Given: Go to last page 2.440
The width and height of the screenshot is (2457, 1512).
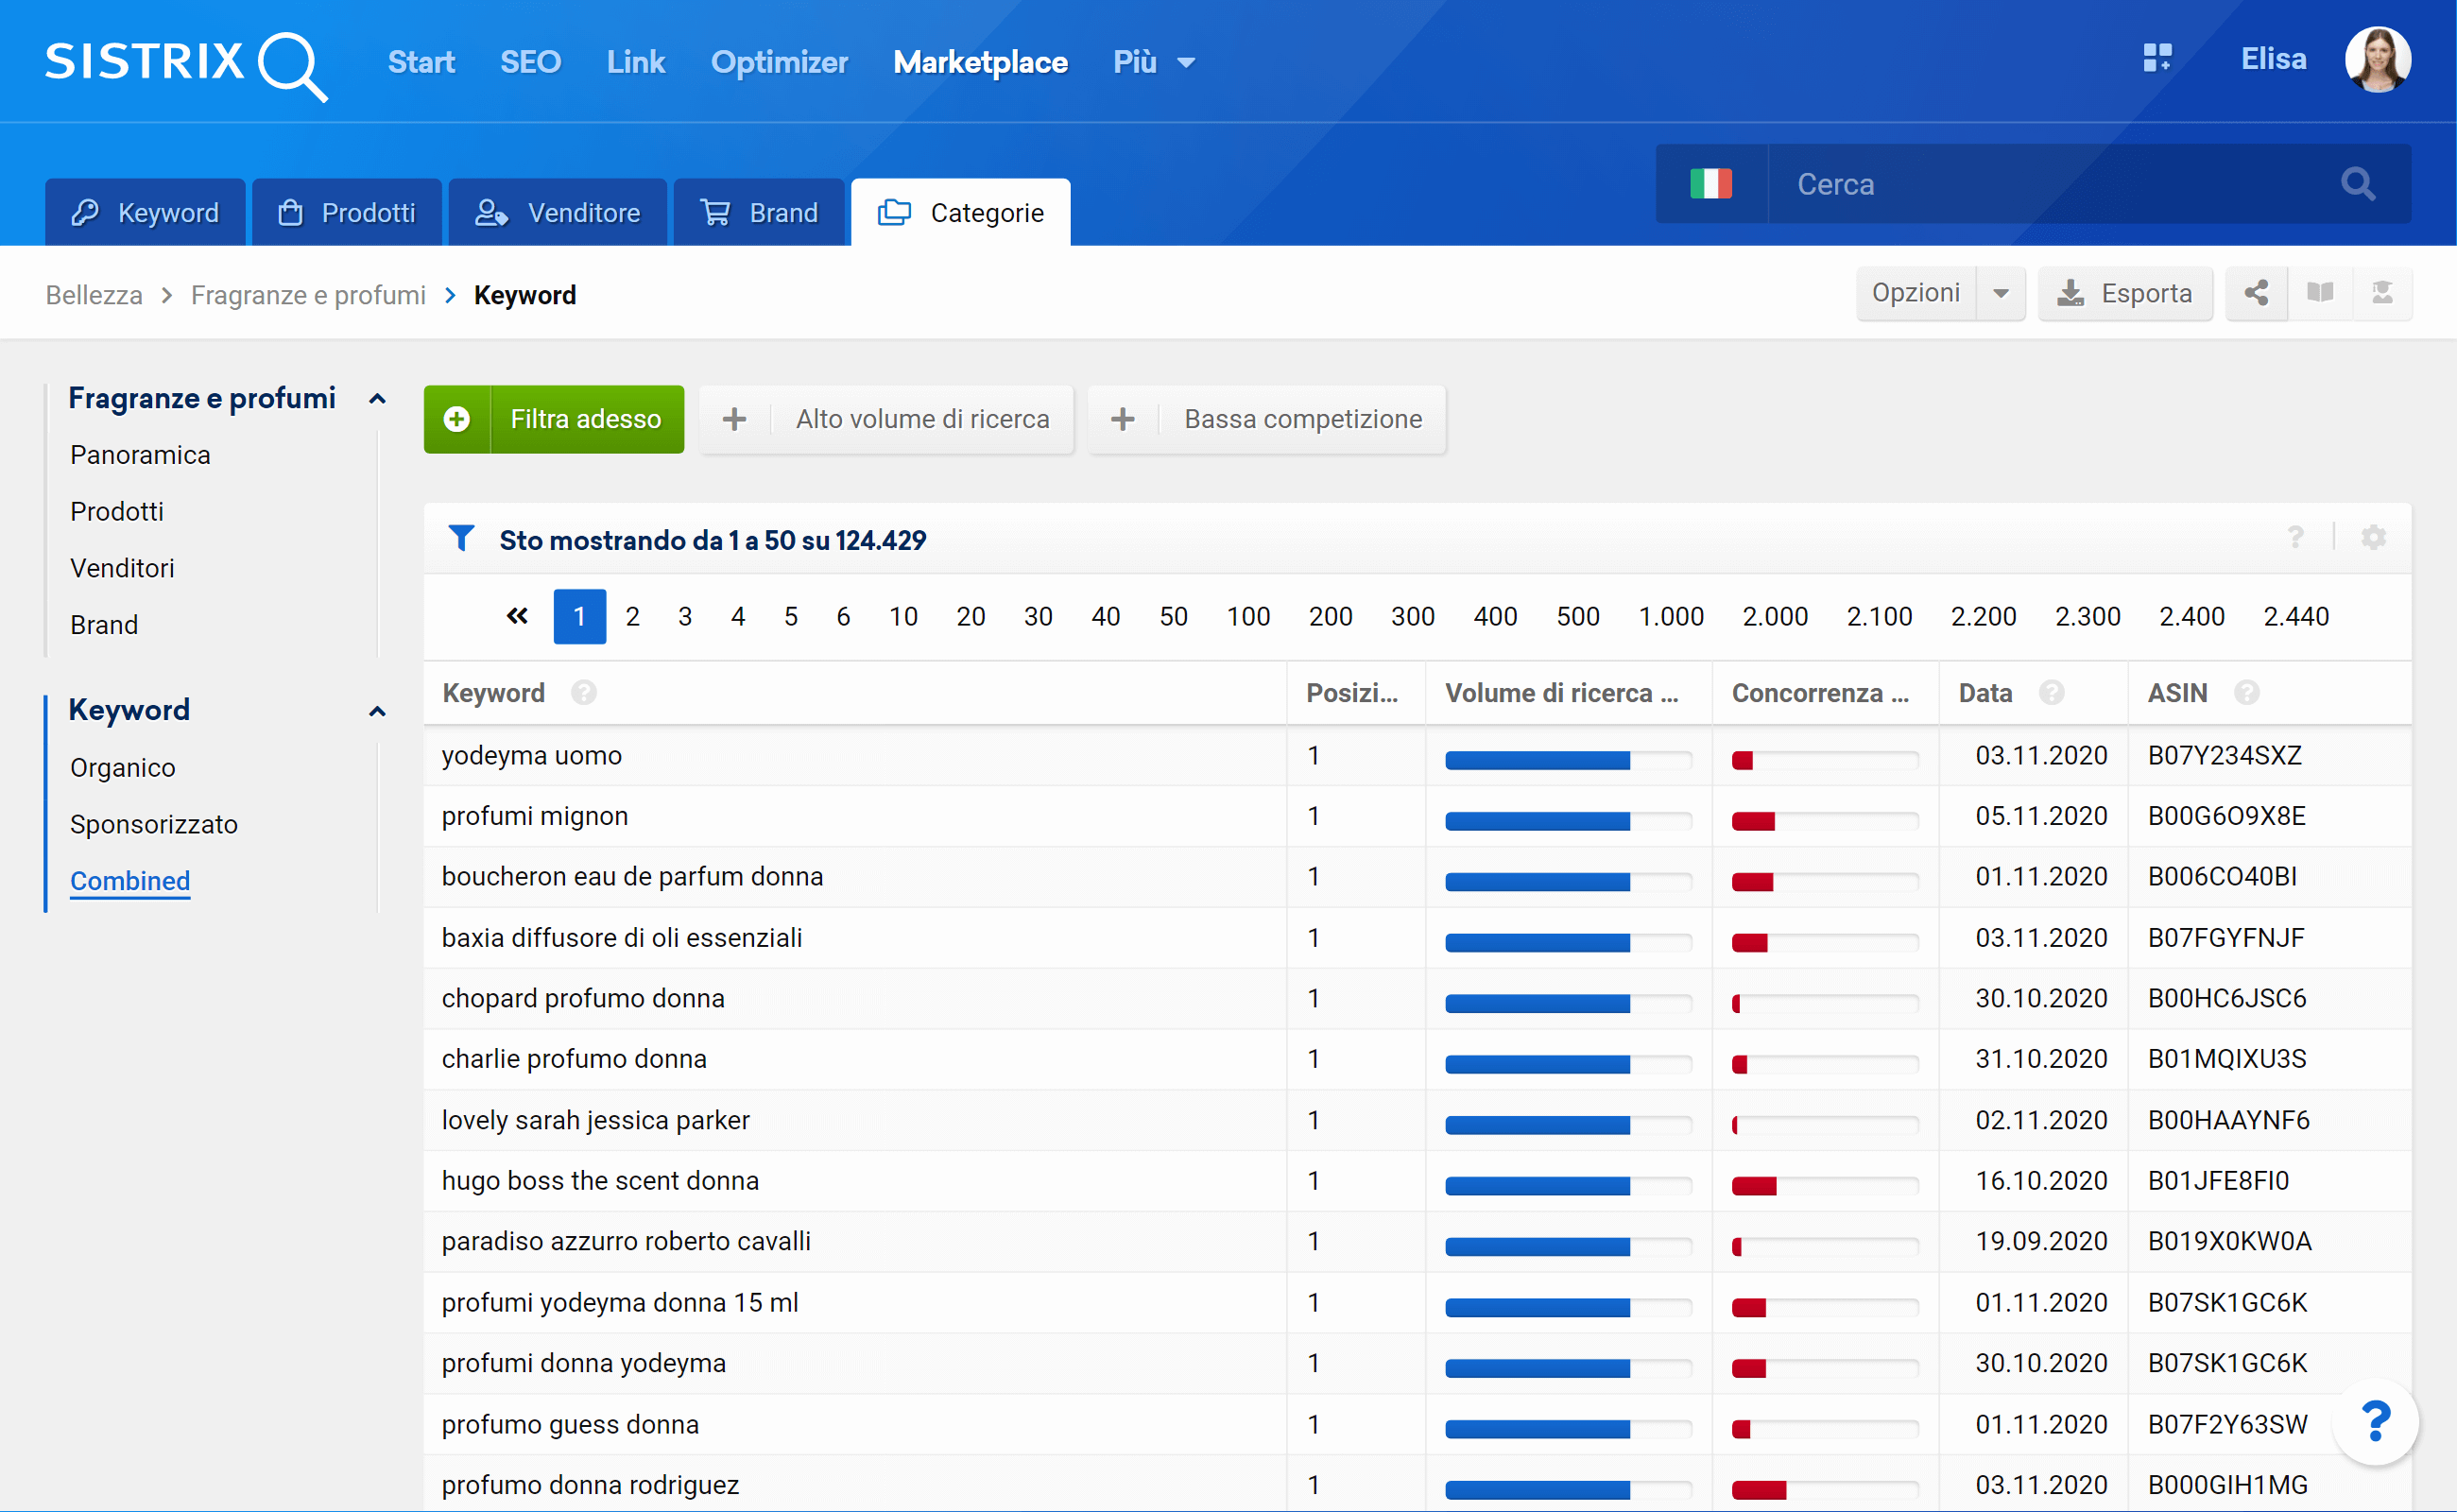Looking at the screenshot, I should 2296,616.
